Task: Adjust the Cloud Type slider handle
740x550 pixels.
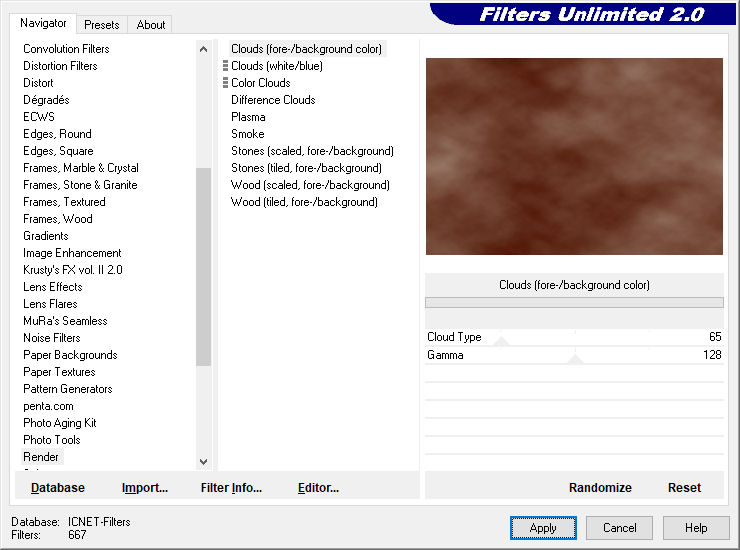Action: (x=501, y=341)
